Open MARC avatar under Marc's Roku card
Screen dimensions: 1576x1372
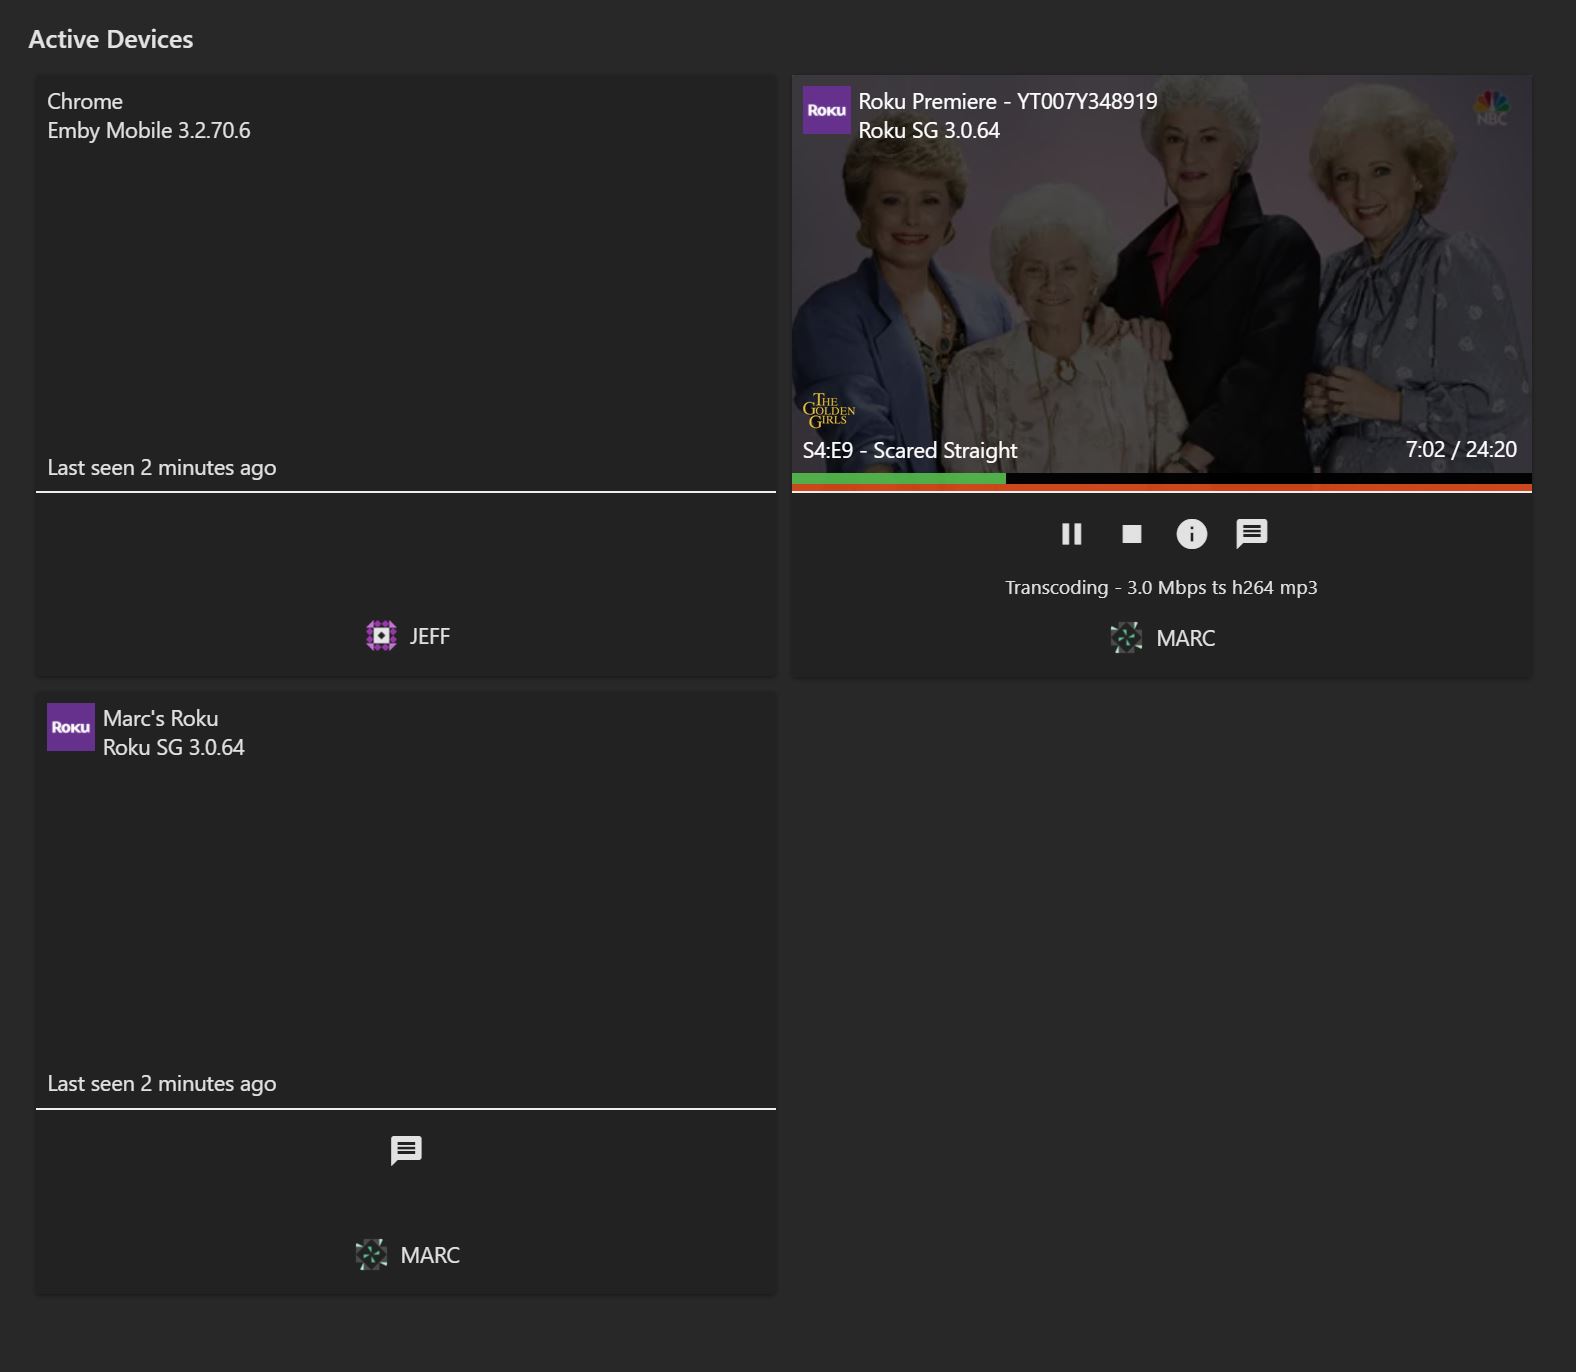[371, 1255]
